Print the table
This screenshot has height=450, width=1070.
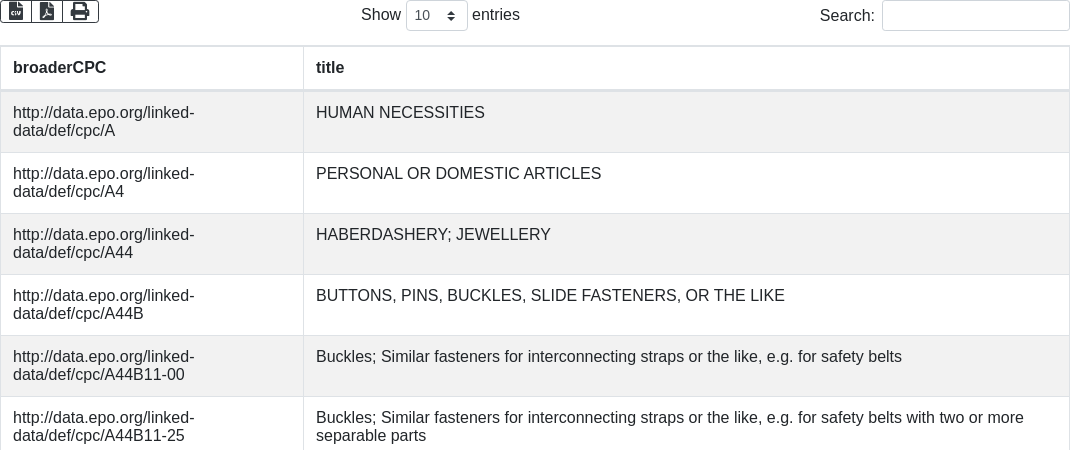[80, 11]
